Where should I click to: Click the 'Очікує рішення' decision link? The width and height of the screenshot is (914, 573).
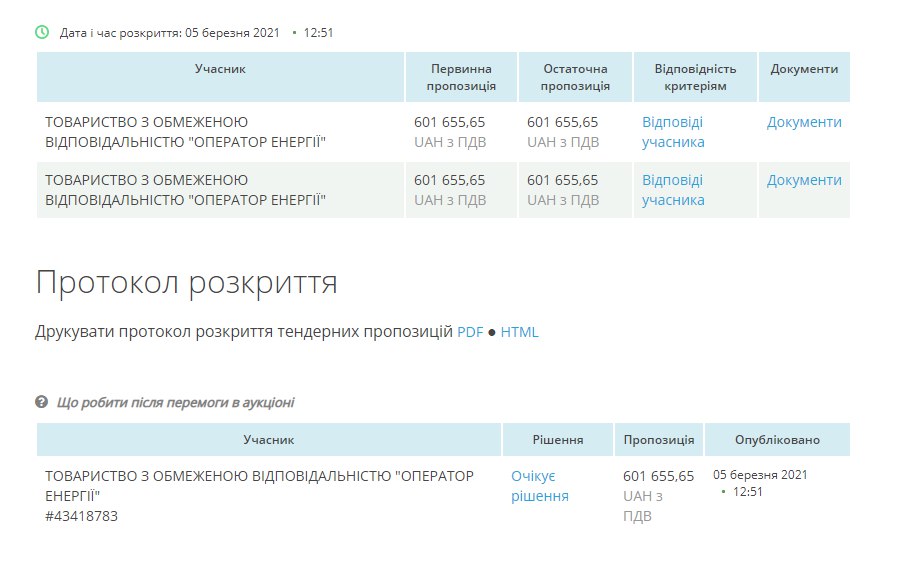[540, 486]
